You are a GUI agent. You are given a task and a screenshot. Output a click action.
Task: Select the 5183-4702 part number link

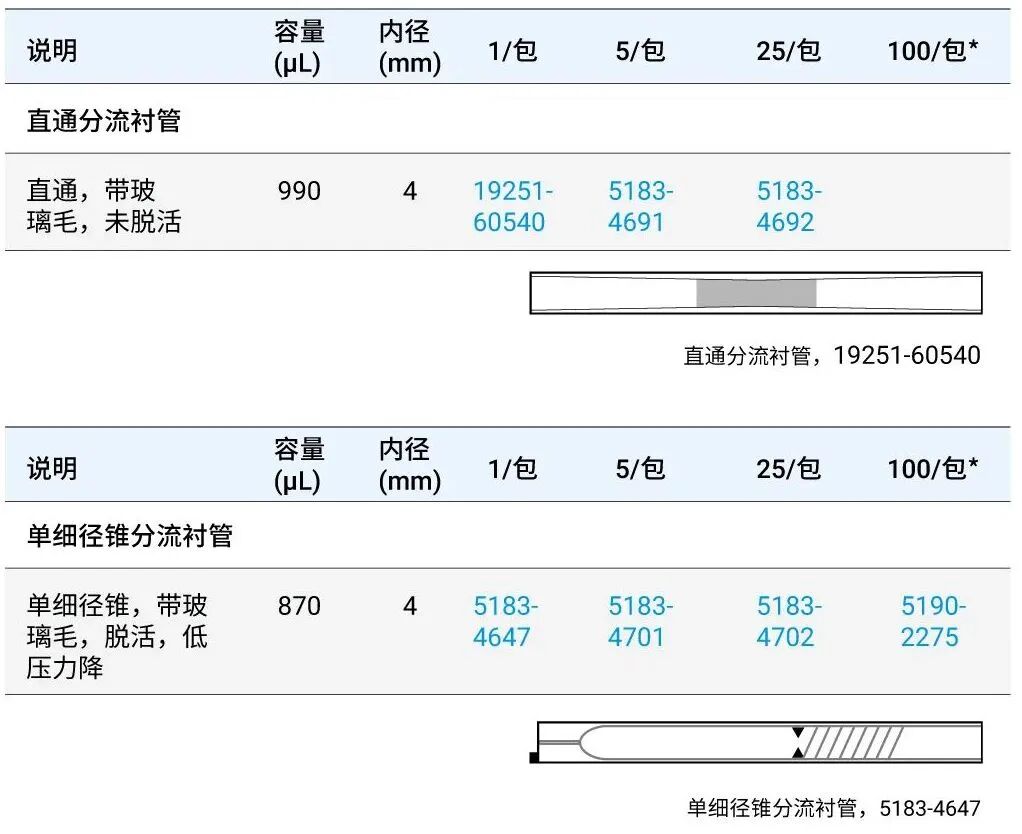(788, 621)
